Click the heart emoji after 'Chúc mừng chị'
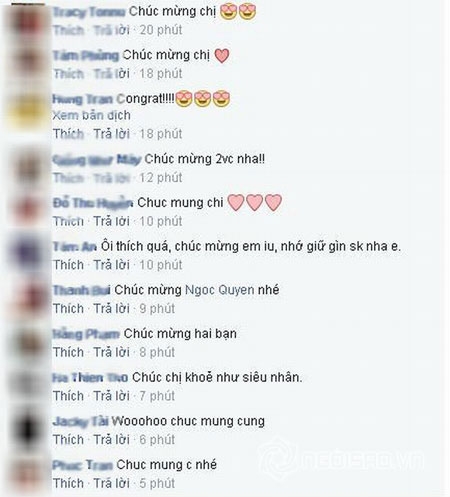The width and height of the screenshot is (450, 497). pyautogui.click(x=222, y=55)
